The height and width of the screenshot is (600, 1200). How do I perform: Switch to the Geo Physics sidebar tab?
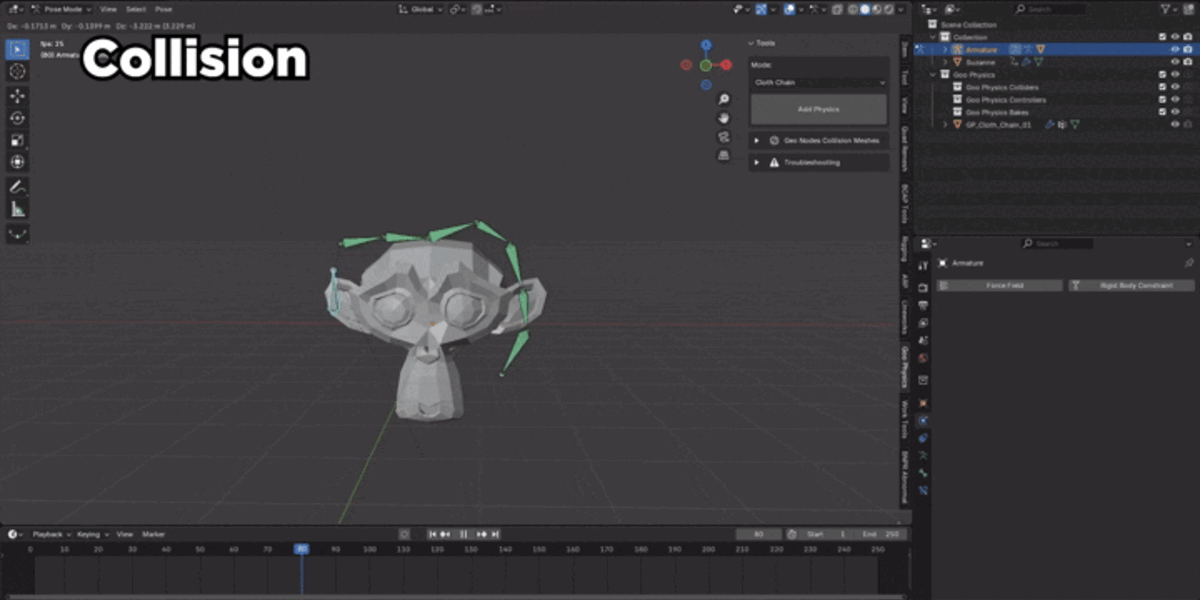[905, 367]
